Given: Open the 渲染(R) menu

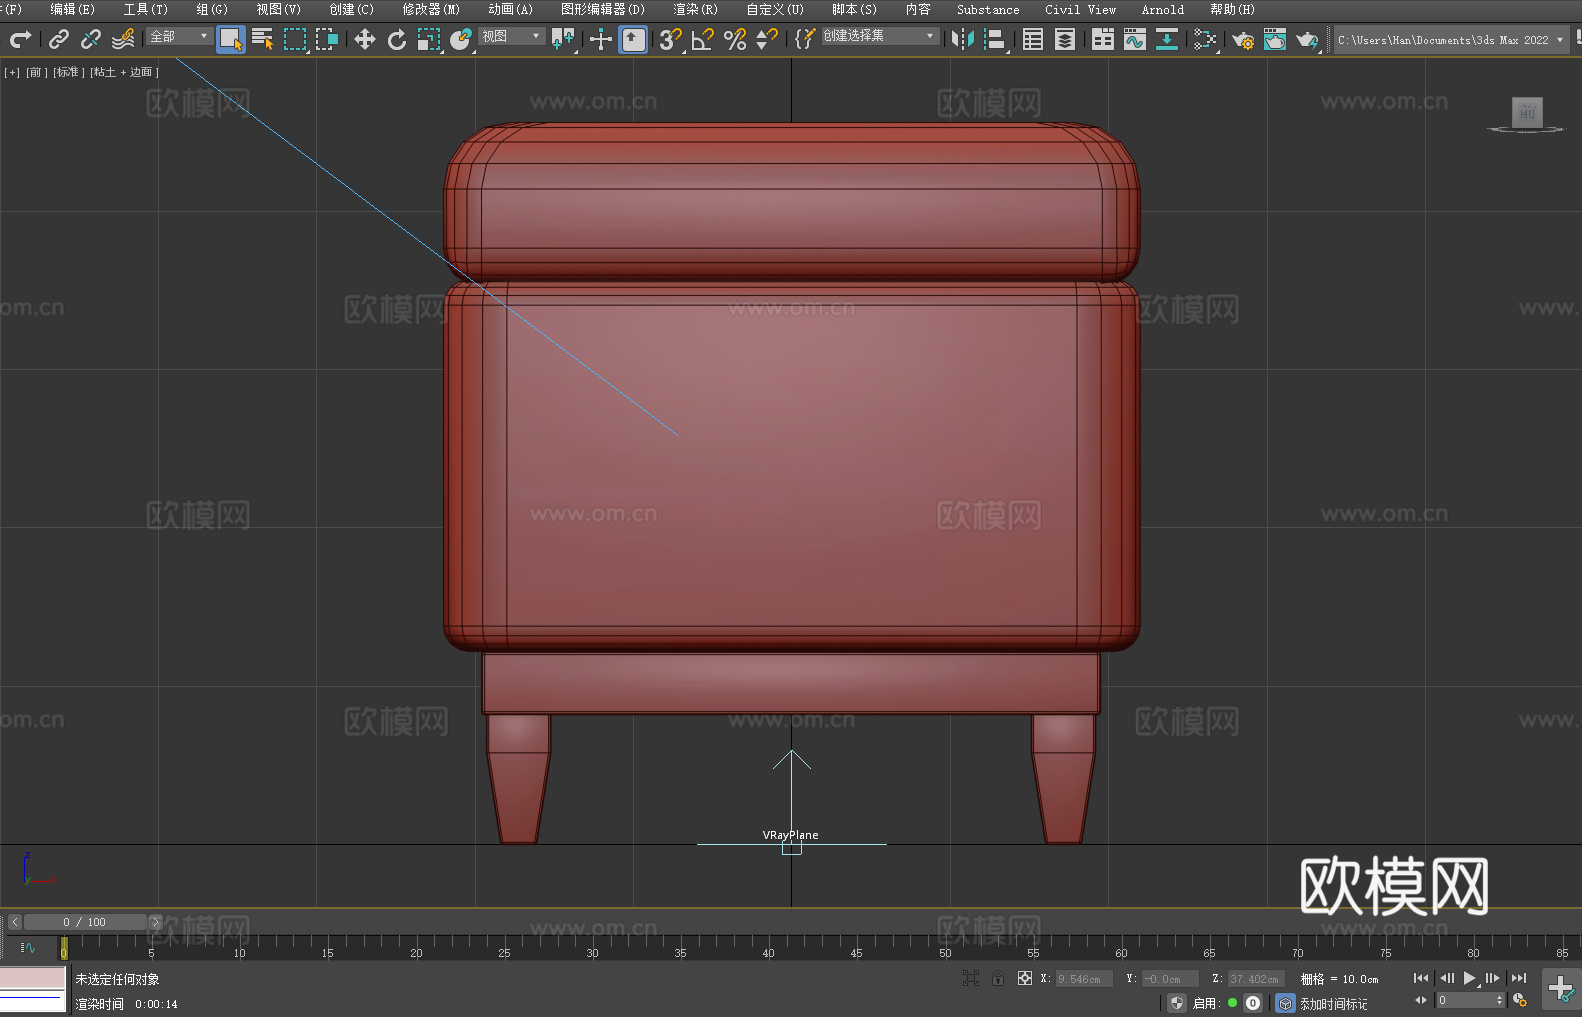Looking at the screenshot, I should [x=695, y=9].
